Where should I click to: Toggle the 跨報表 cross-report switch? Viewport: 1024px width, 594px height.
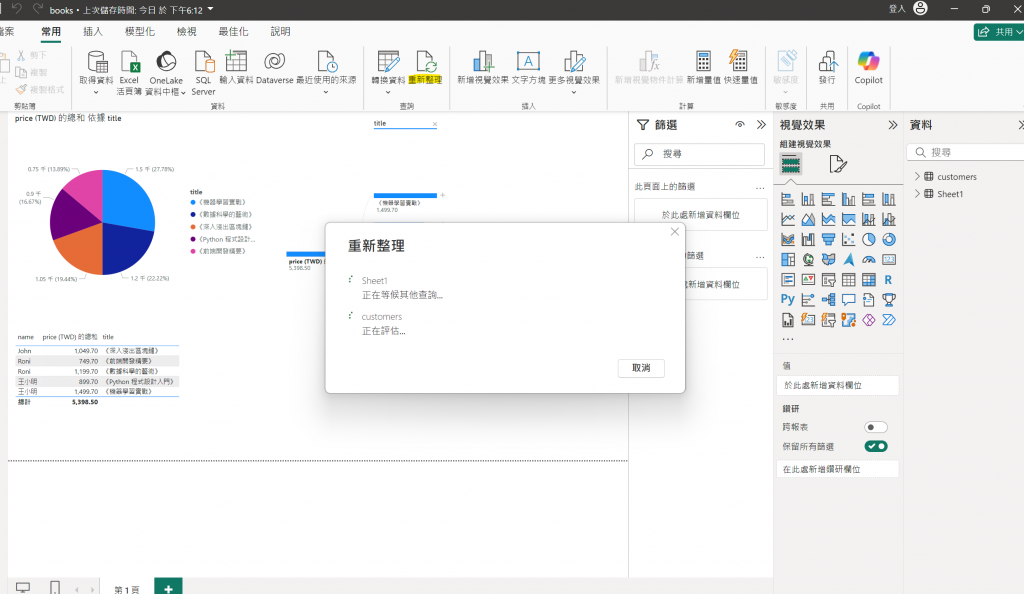click(876, 427)
